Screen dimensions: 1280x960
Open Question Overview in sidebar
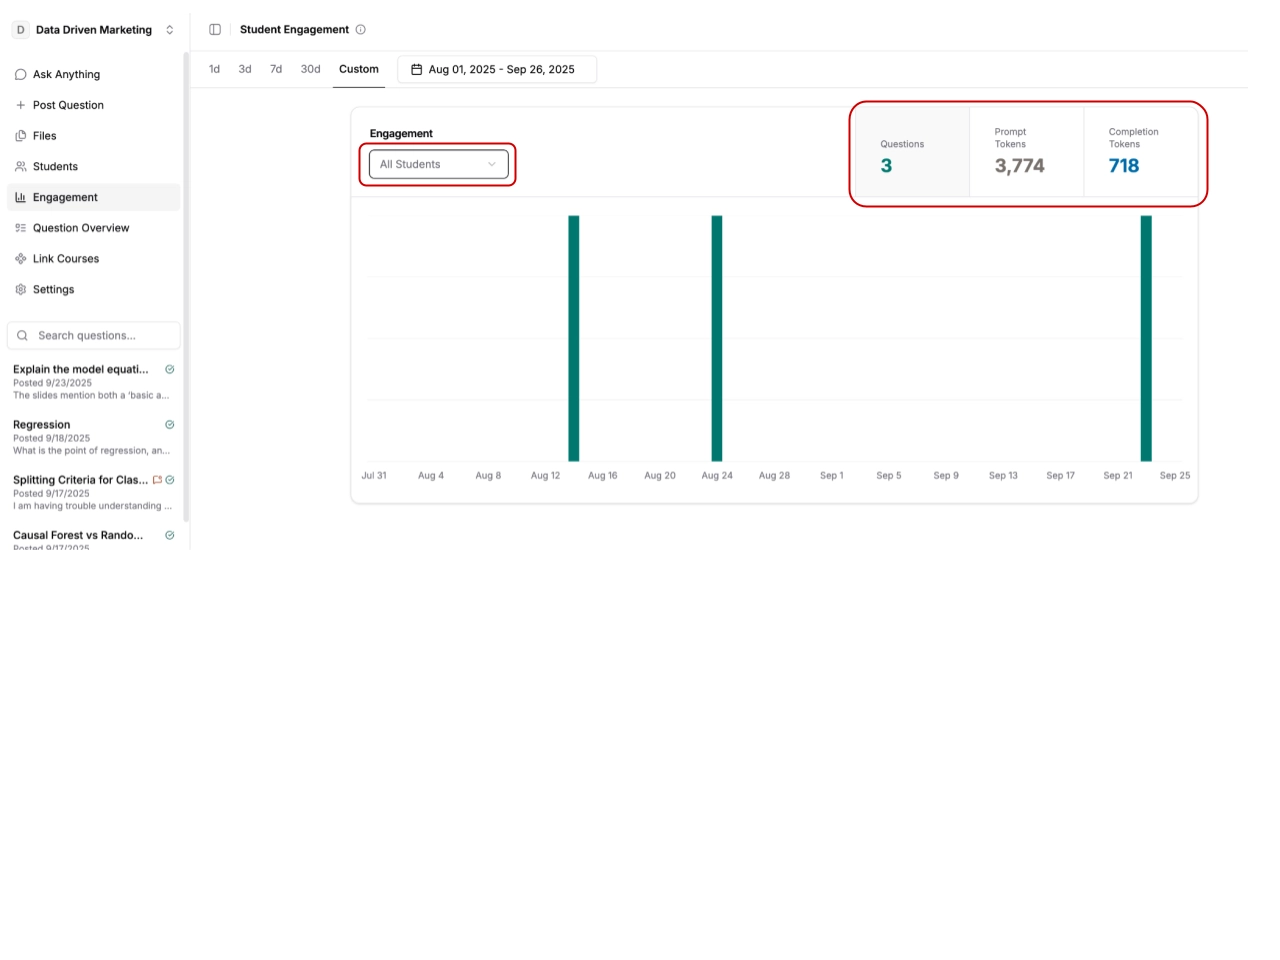click(81, 228)
